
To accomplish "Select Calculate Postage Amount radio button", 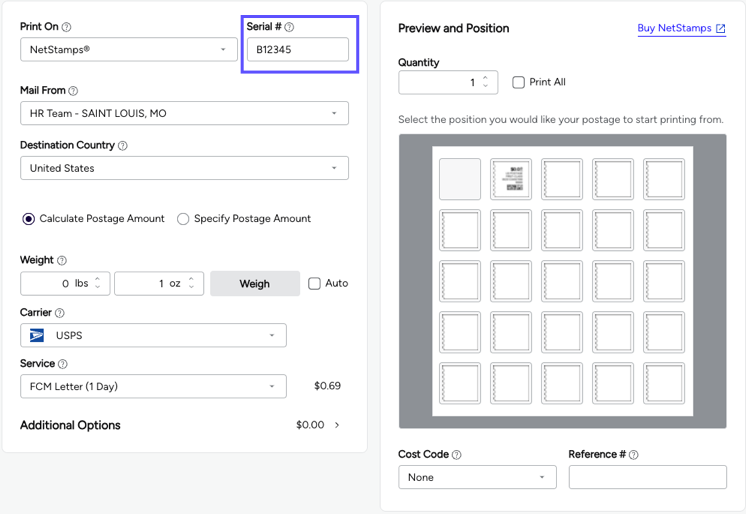I will [x=29, y=219].
